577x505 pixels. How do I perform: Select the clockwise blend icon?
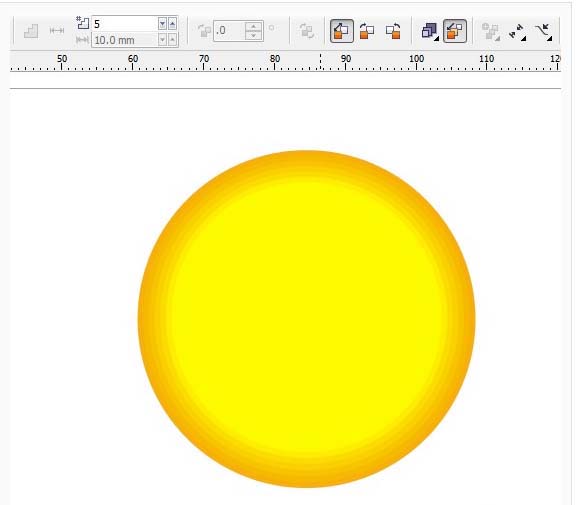[x=367, y=31]
